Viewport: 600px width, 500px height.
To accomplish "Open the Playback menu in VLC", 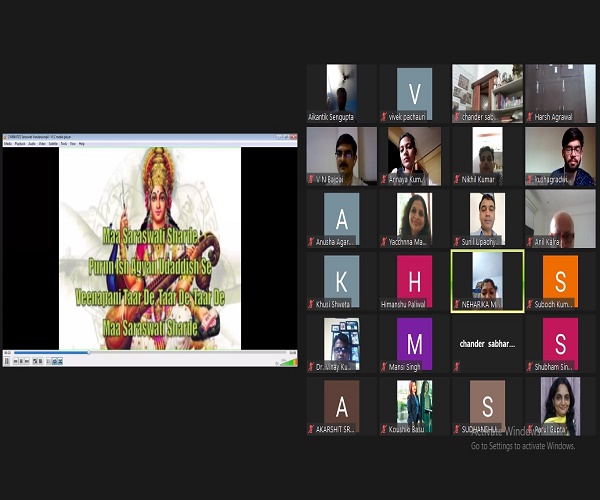I will point(20,144).
